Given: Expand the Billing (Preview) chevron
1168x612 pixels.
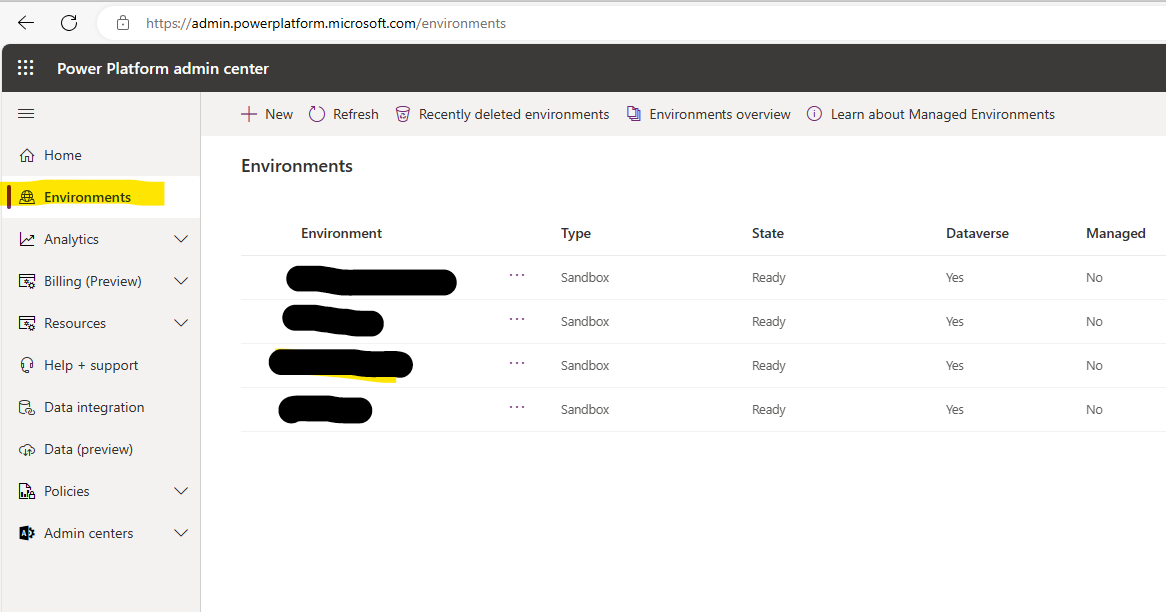Looking at the screenshot, I should 181,281.
